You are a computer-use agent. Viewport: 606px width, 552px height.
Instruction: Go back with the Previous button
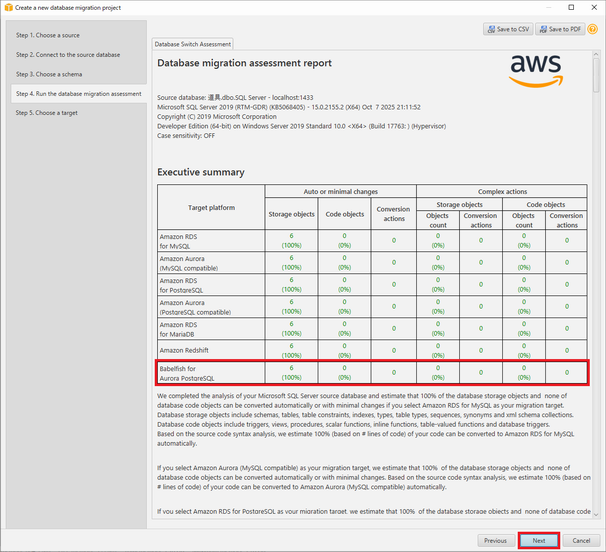[x=495, y=539]
